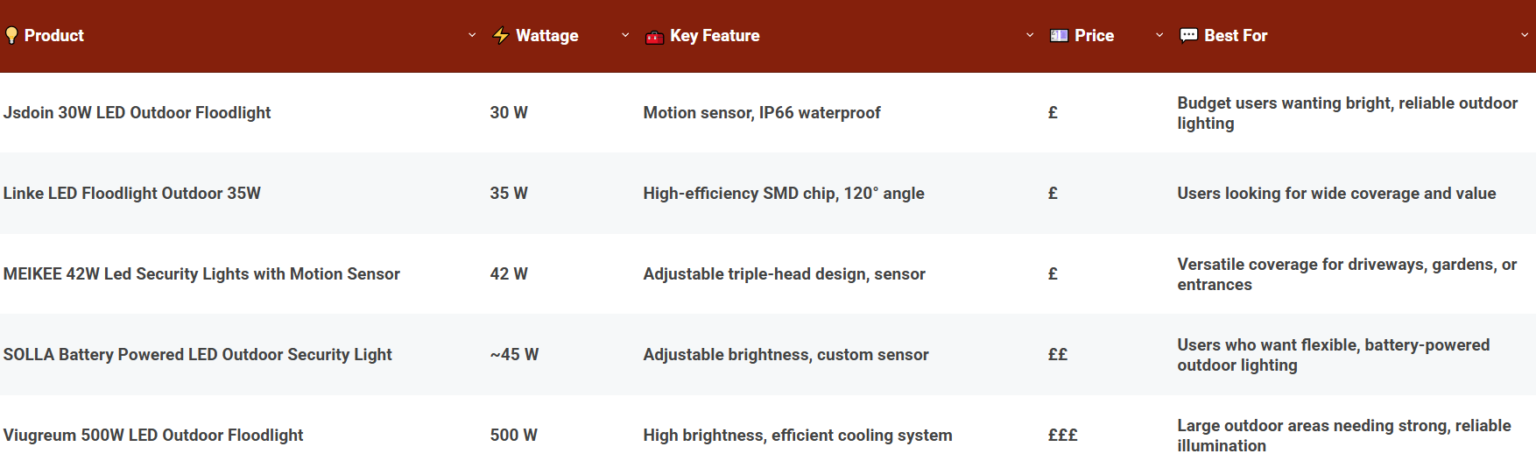1536x475 pixels.
Task: Expand the Price column dropdown chevron
Action: click(1160, 36)
